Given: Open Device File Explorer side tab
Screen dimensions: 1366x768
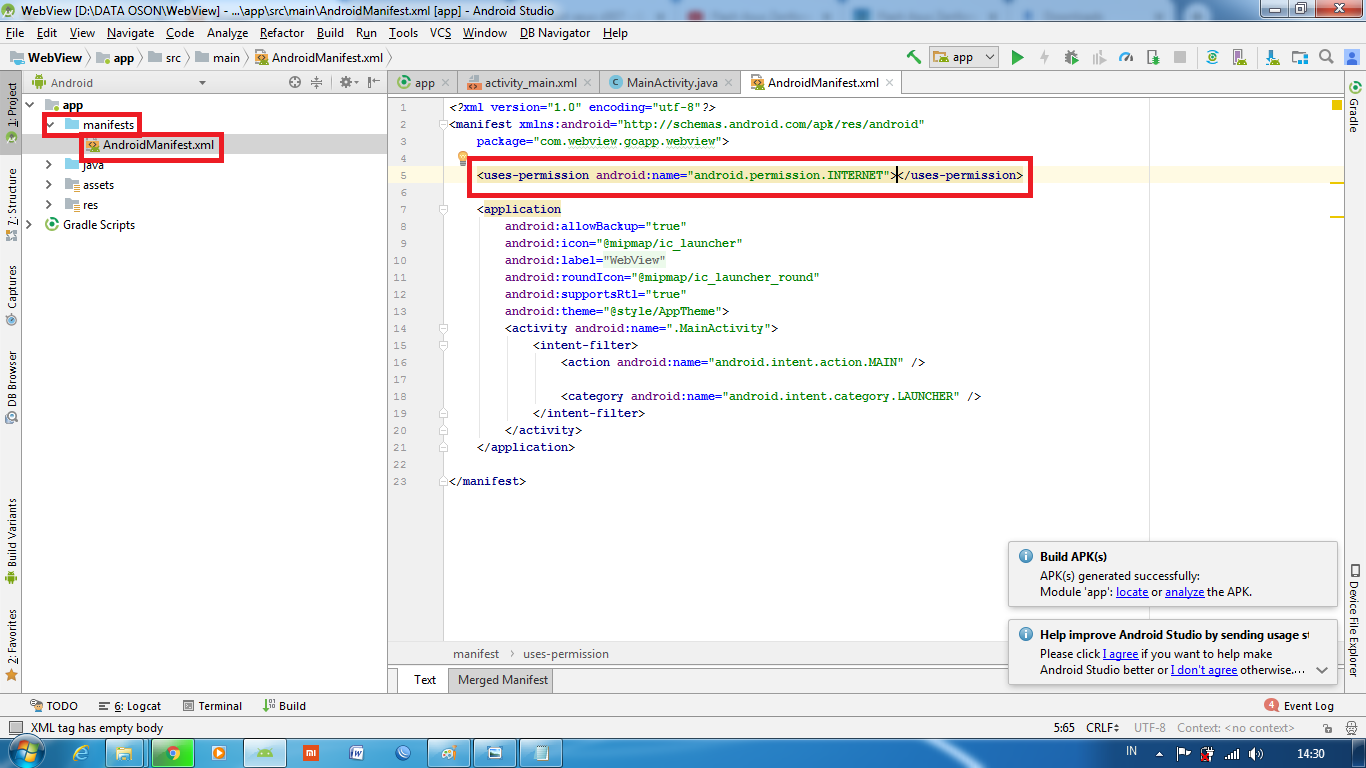Looking at the screenshot, I should pyautogui.click(x=1354, y=620).
